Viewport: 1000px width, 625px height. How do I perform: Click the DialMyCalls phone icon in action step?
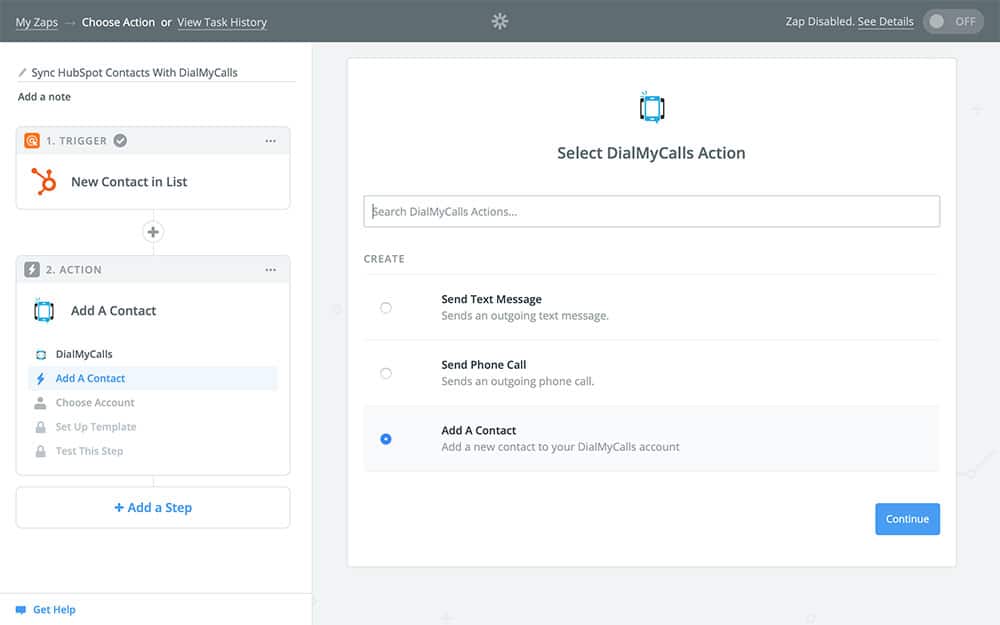(x=44, y=310)
